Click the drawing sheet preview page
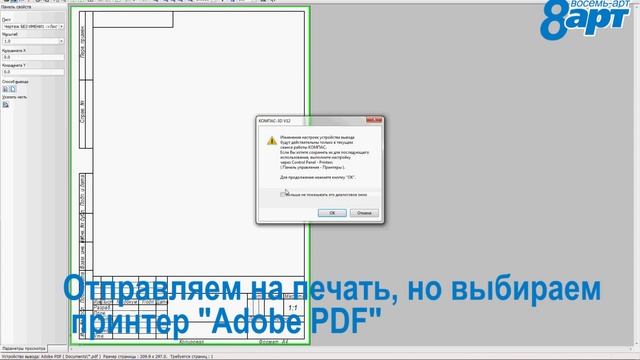Viewport: 640px width, 360px height. [190, 176]
